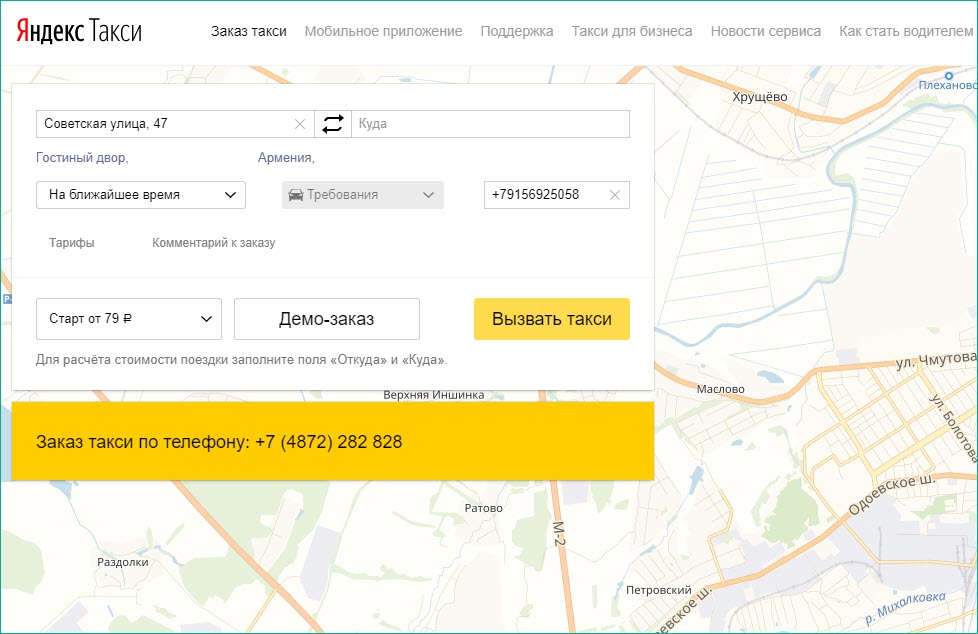Swap the origin and destination addresses

[332, 124]
